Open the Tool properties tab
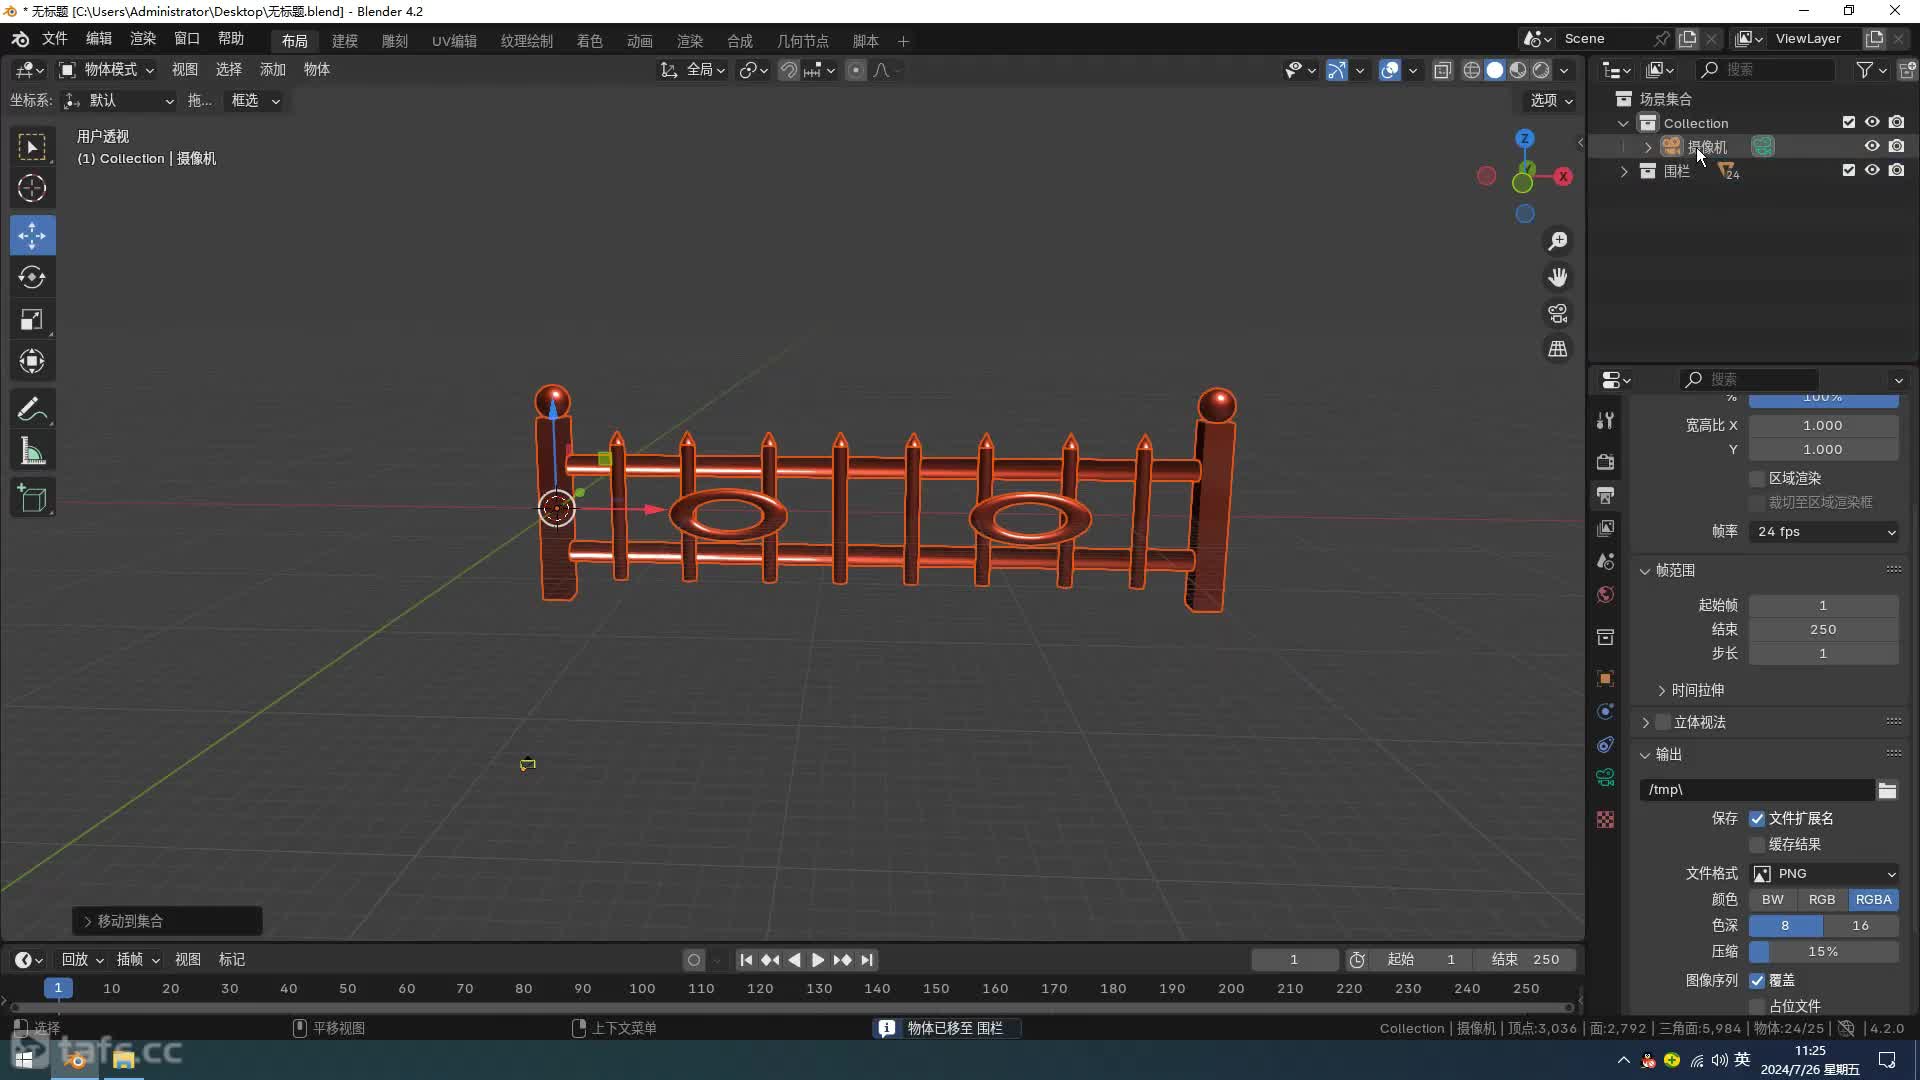The height and width of the screenshot is (1080, 1920). (1605, 421)
